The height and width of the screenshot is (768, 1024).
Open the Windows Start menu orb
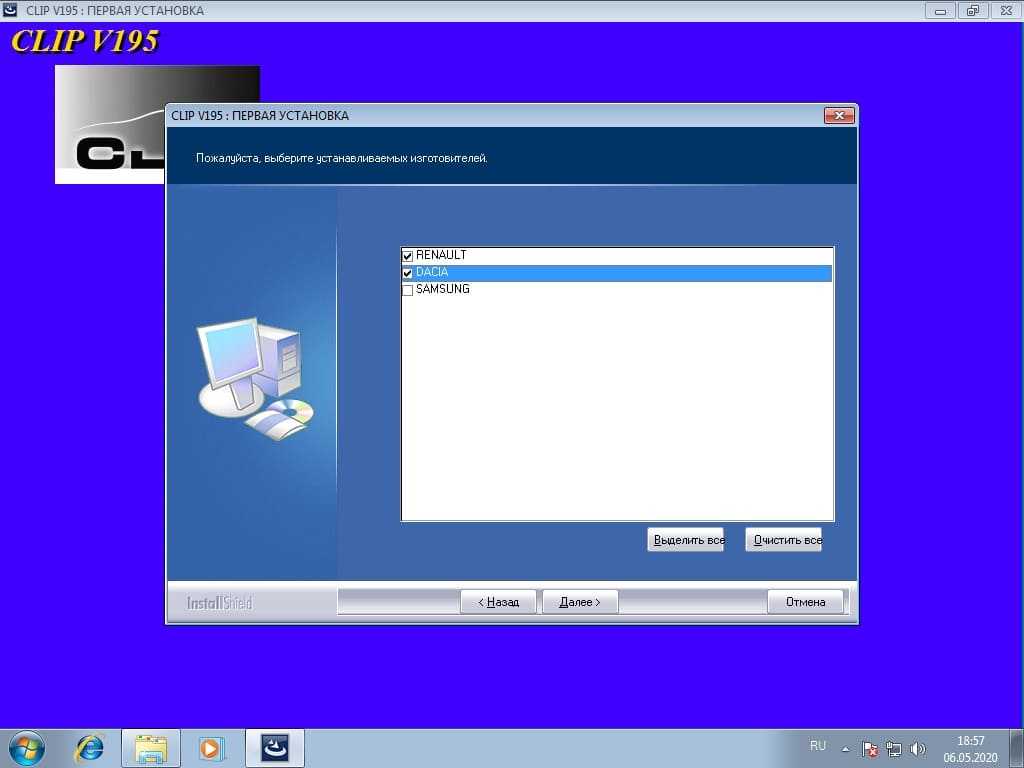(26, 747)
